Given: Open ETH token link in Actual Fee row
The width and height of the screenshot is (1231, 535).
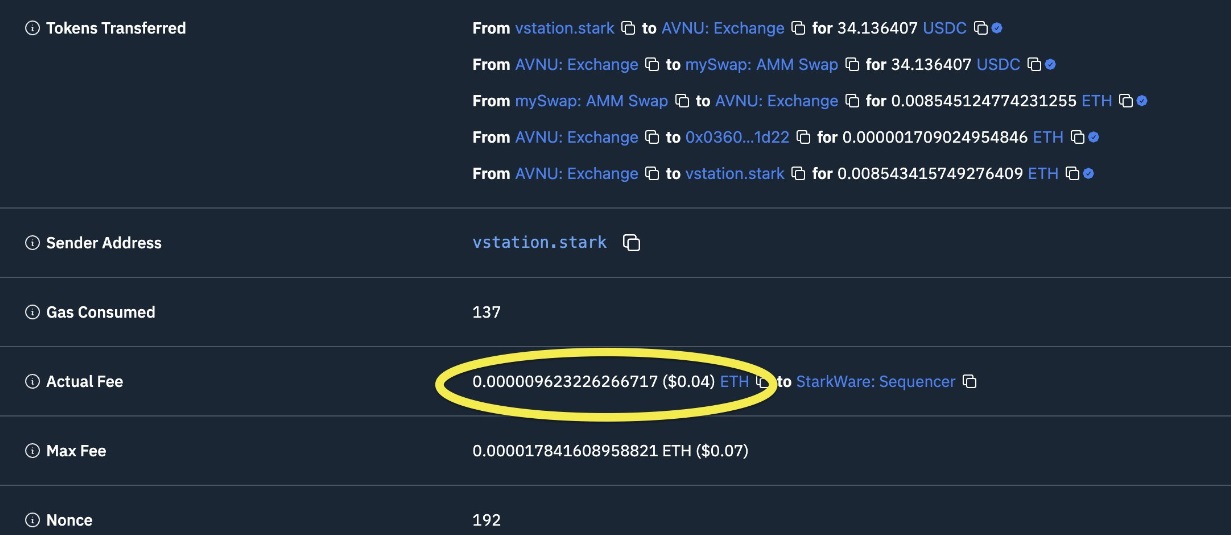Looking at the screenshot, I should (x=734, y=382).
